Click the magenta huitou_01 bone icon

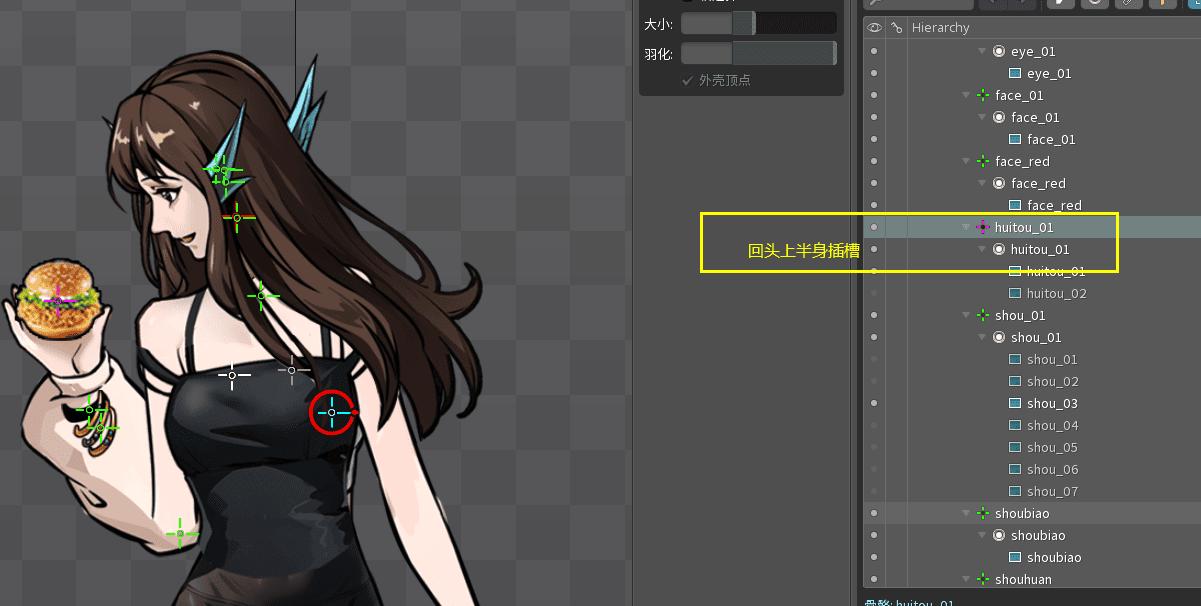(x=983, y=228)
